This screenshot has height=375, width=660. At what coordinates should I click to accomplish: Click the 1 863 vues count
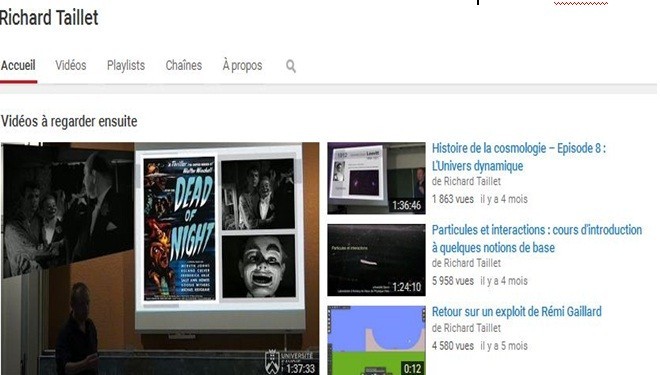[452, 199]
